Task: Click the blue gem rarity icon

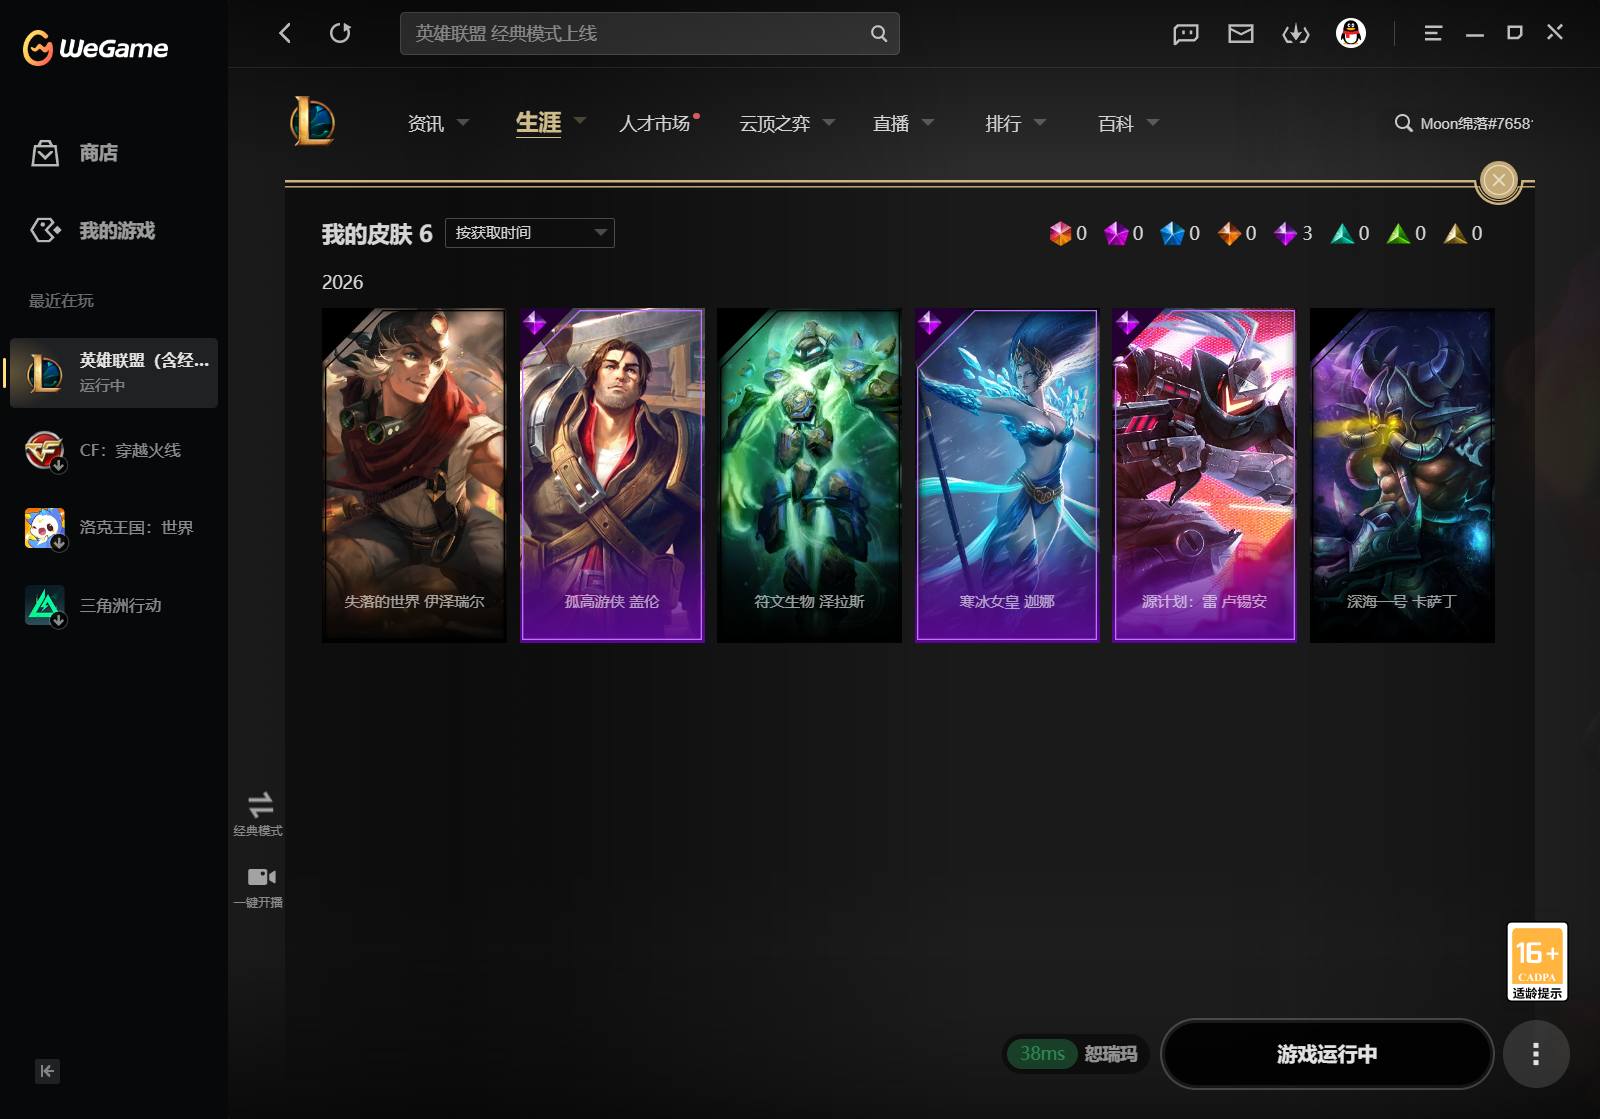Action: coord(1172,233)
